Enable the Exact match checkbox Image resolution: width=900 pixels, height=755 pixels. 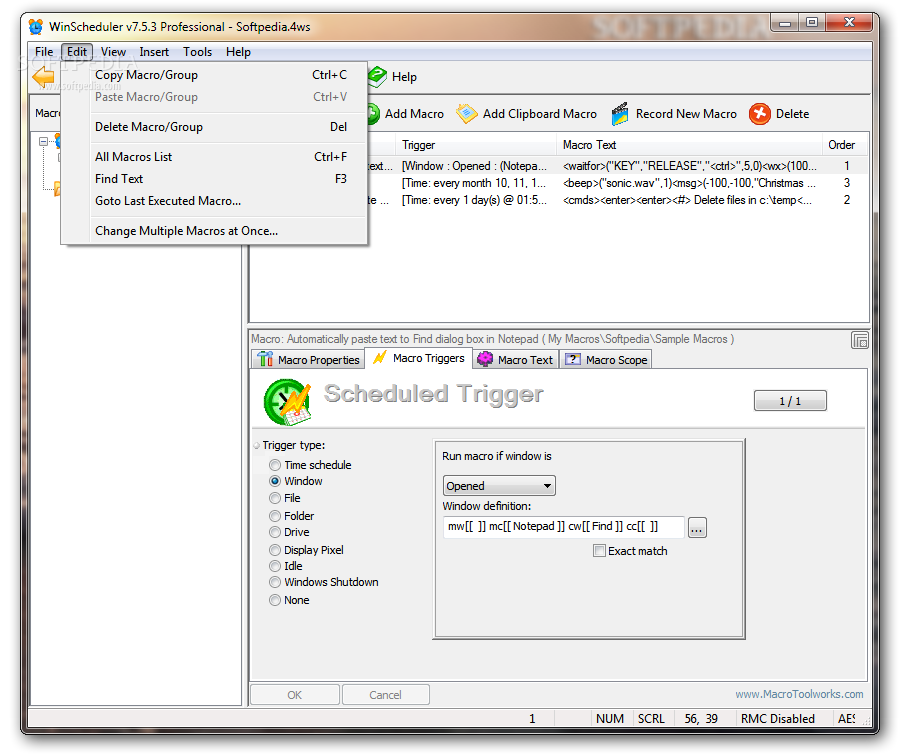coord(599,551)
